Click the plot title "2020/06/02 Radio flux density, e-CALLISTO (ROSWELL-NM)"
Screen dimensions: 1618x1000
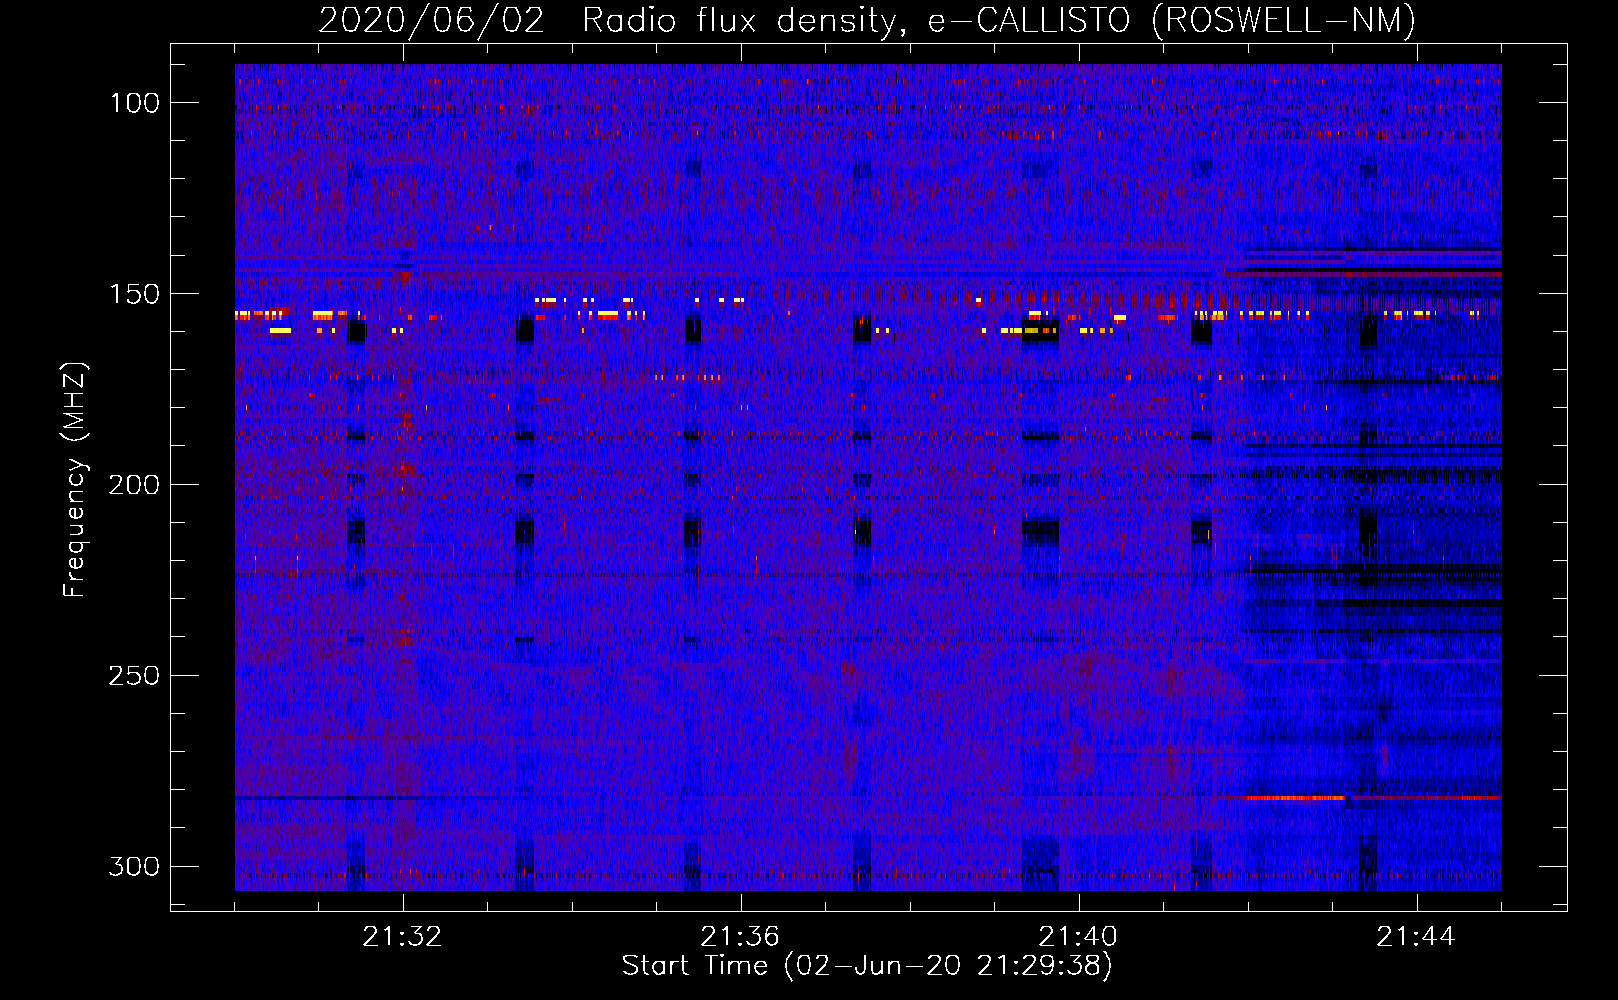(867, 20)
